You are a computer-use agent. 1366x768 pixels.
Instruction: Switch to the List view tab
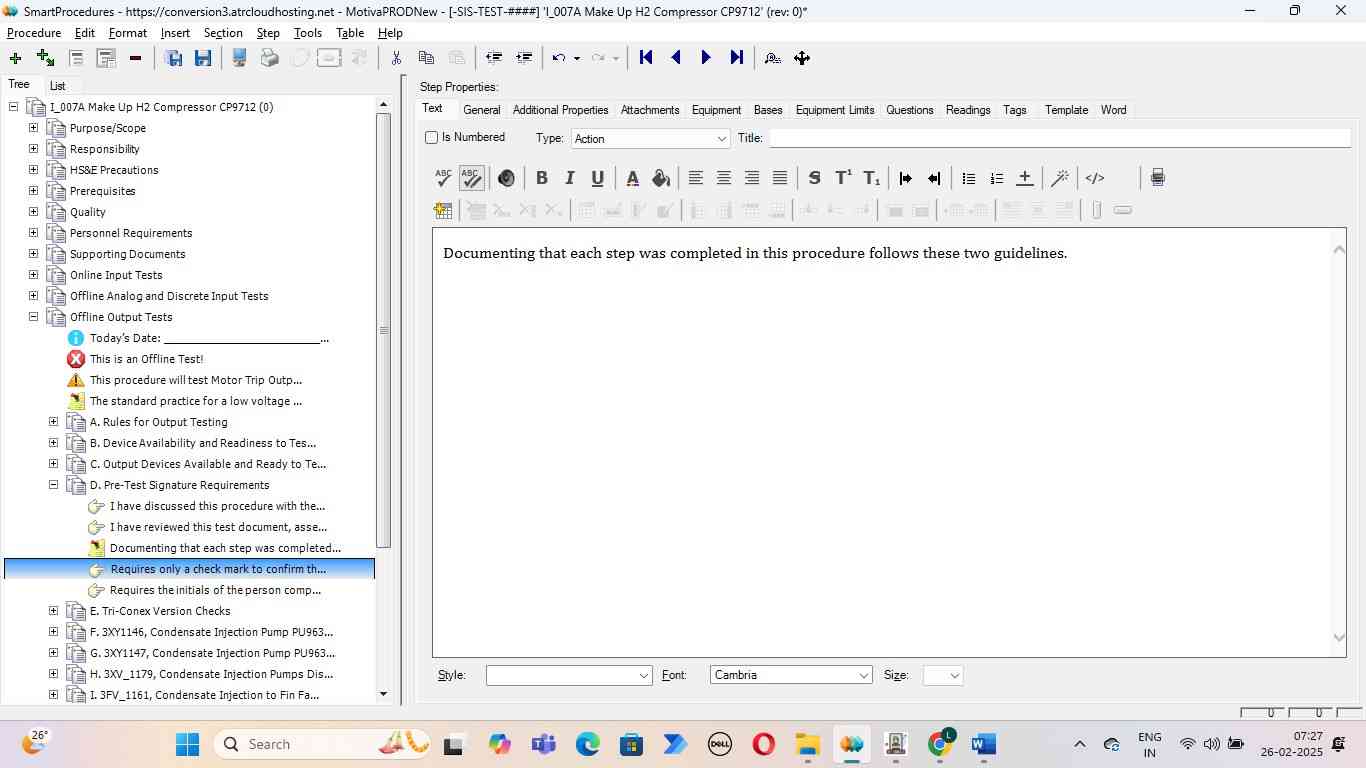pos(58,86)
